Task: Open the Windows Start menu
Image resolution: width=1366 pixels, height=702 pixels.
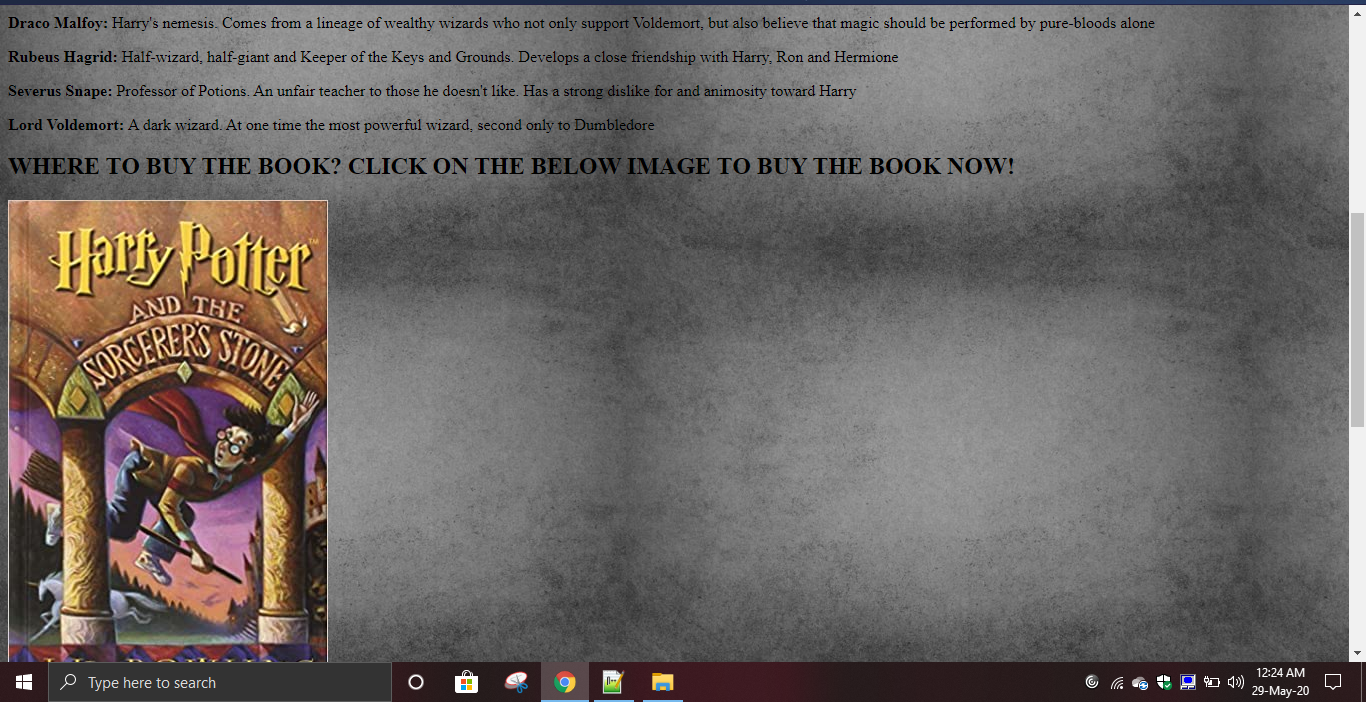Action: tap(22, 682)
